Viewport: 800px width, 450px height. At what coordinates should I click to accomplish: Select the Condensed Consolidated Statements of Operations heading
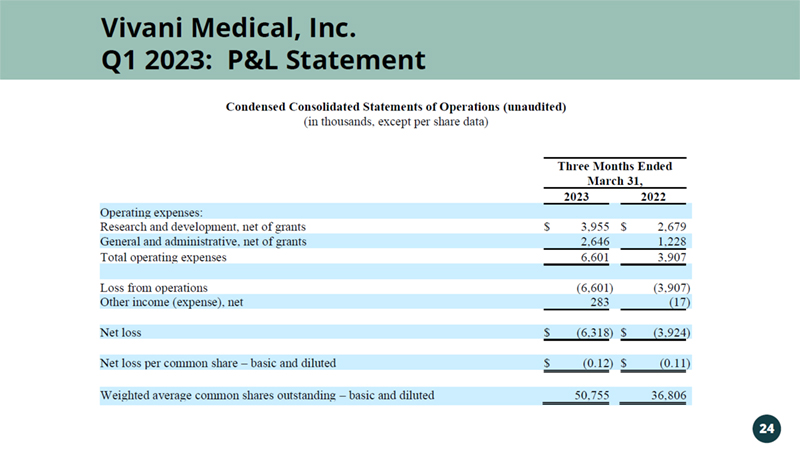pos(396,107)
